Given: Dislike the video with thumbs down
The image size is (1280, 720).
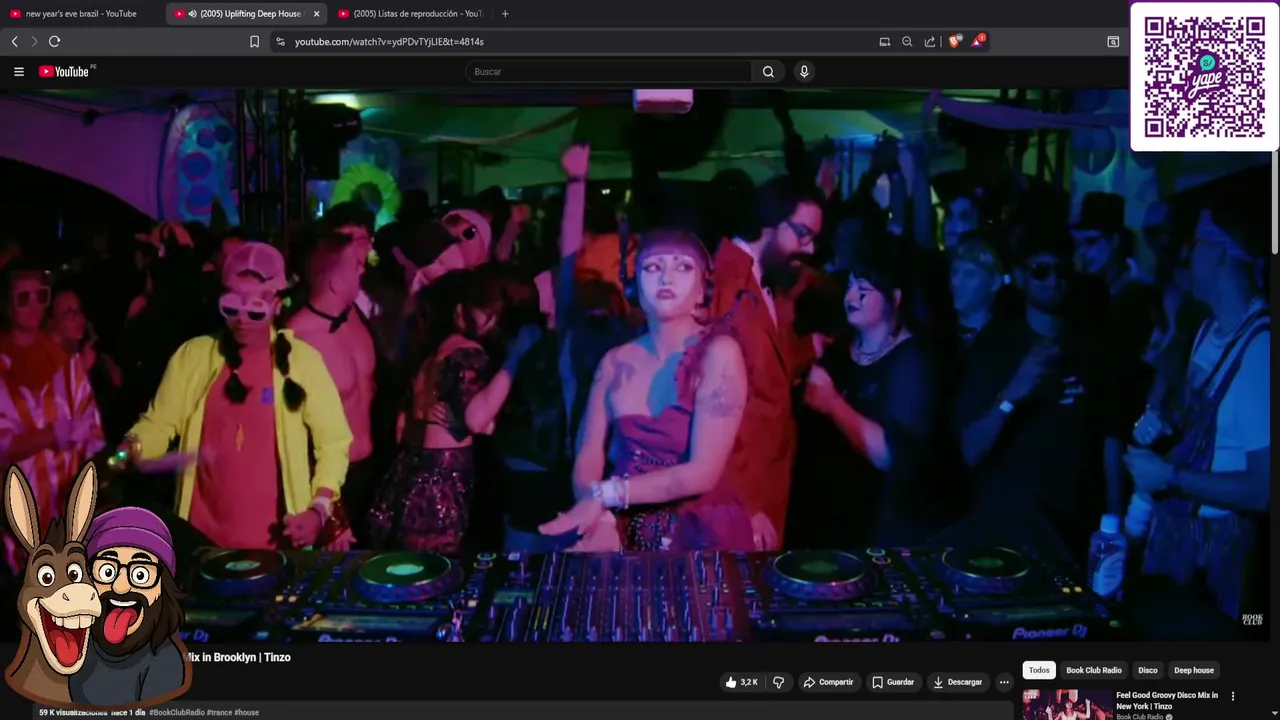Looking at the screenshot, I should click(778, 682).
